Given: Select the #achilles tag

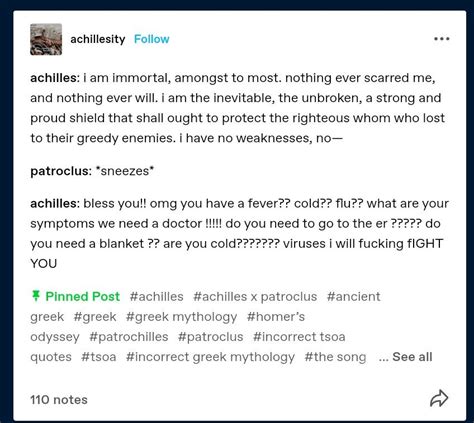Looking at the screenshot, I should (x=157, y=296).
